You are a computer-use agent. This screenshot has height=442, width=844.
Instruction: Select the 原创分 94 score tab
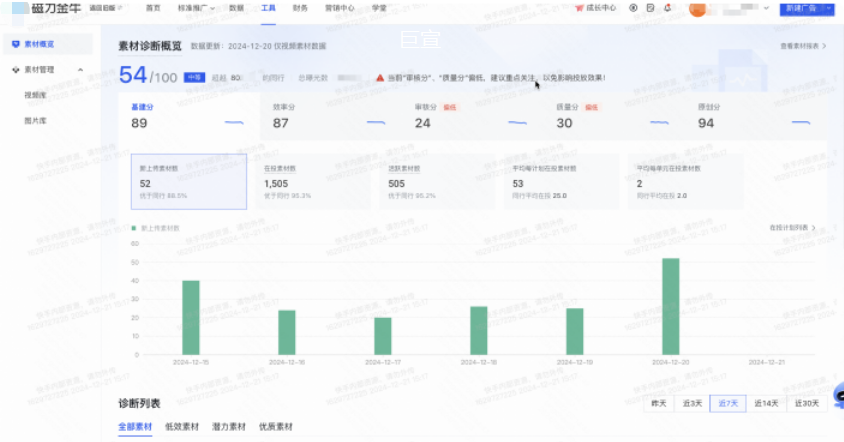pos(756,116)
